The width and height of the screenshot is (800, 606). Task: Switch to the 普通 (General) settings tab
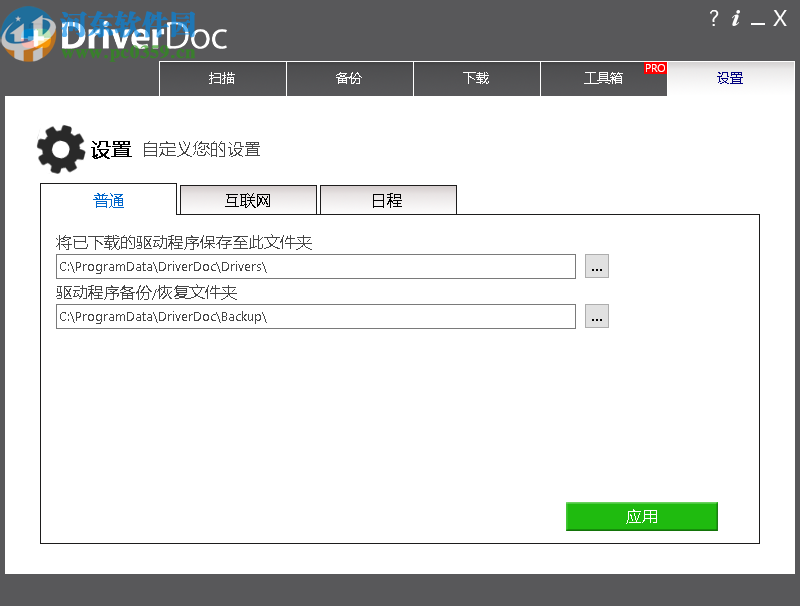tap(108, 200)
